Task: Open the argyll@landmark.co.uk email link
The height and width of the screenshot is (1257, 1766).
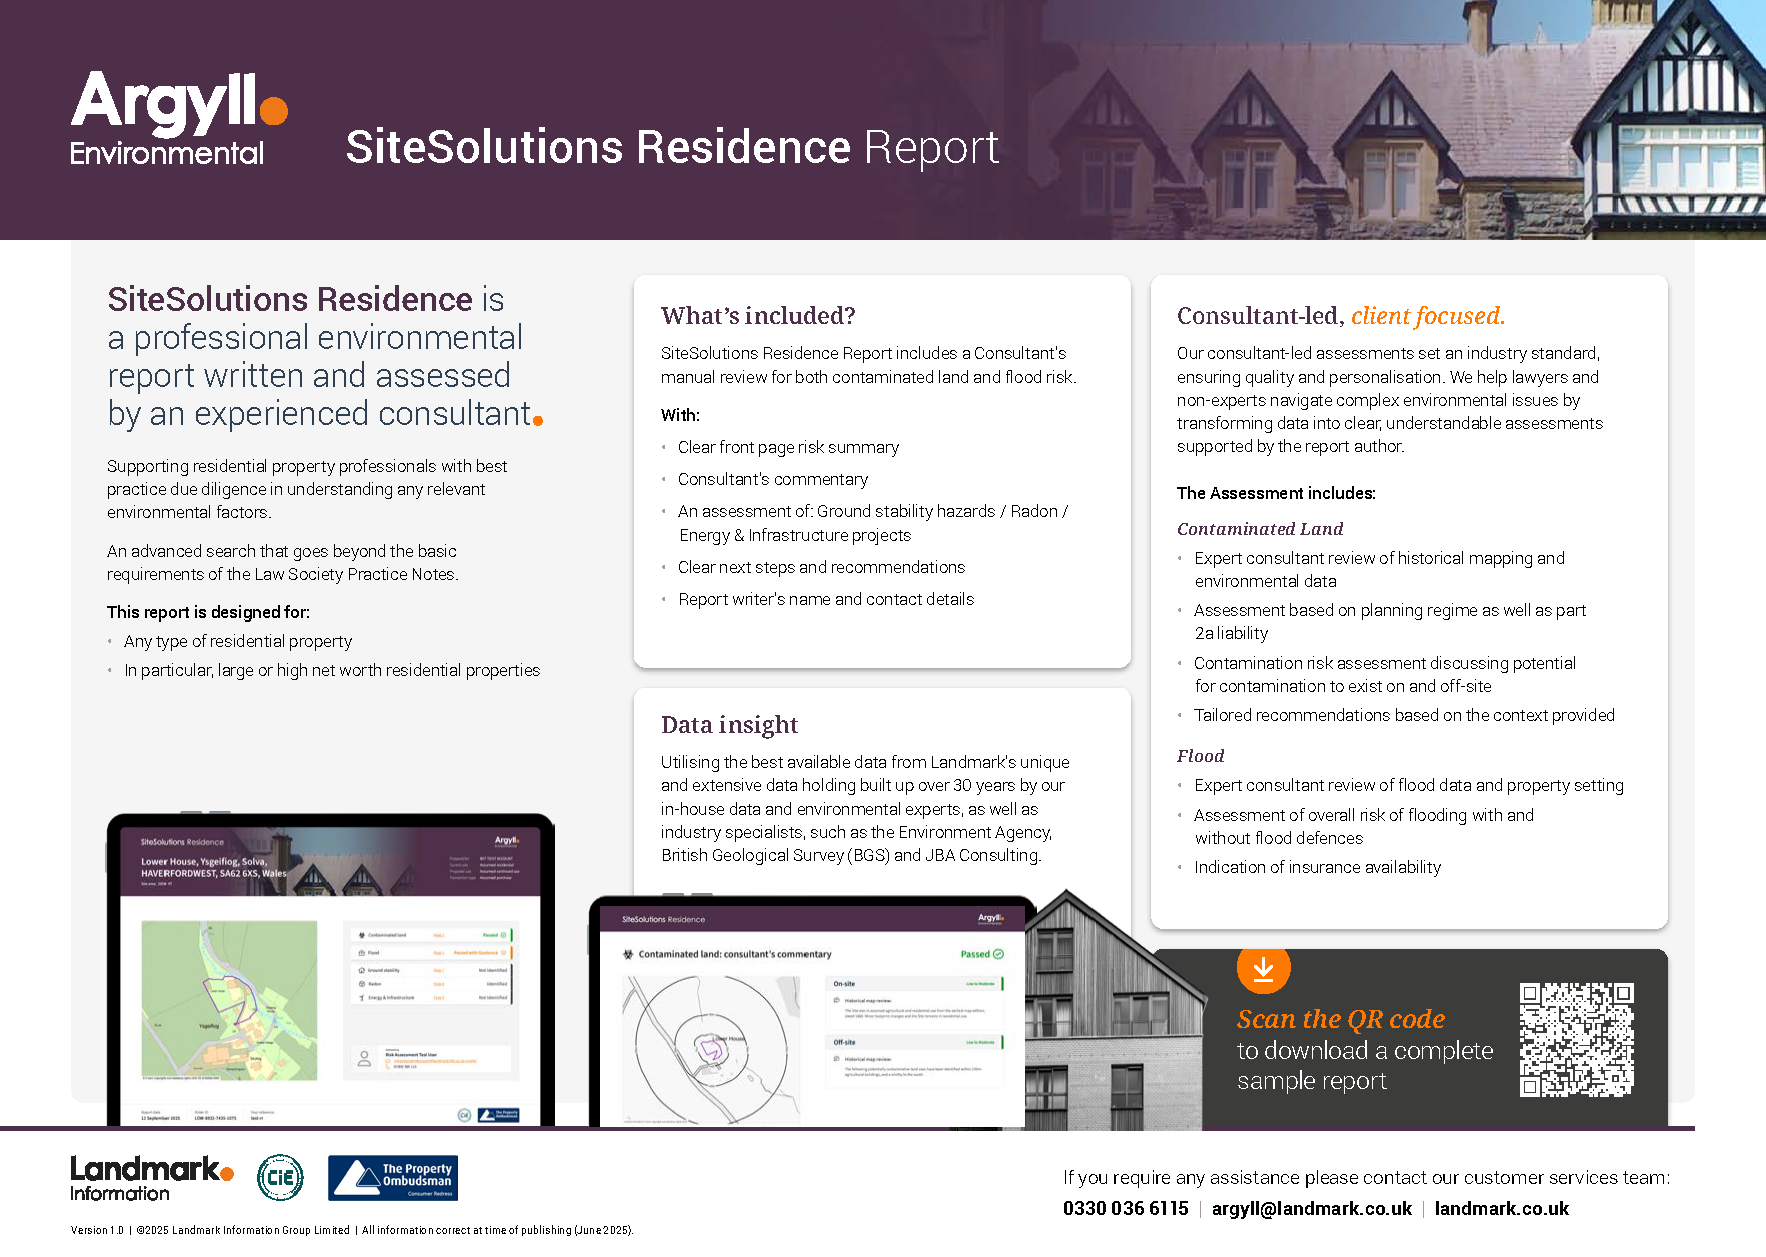Action: click(1311, 1208)
